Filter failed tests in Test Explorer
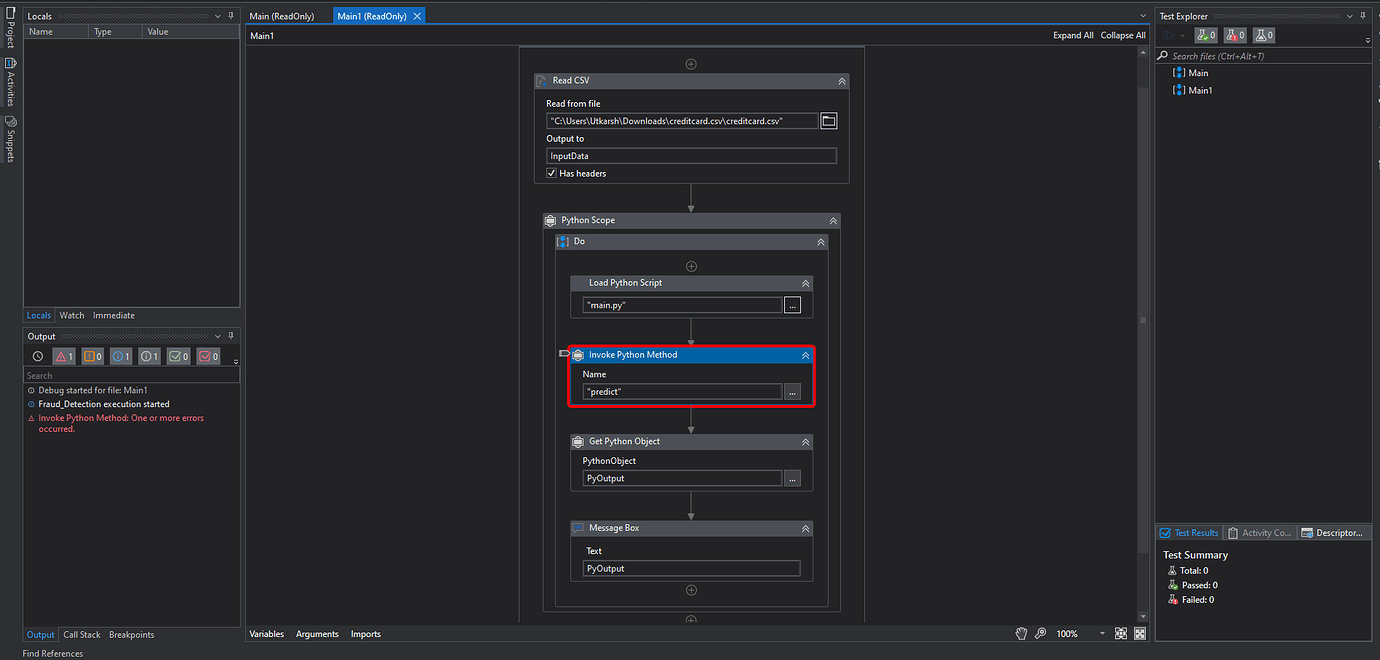1380x660 pixels. coord(1235,35)
